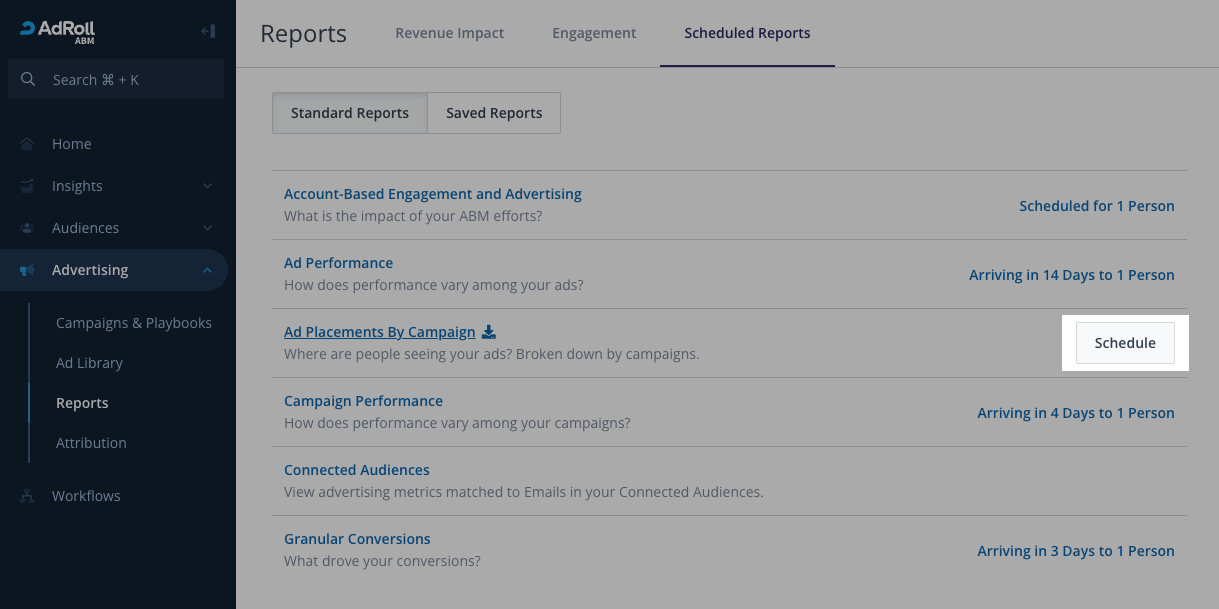Click the Advertising megaphone icon
The image size is (1219, 609).
(x=27, y=270)
